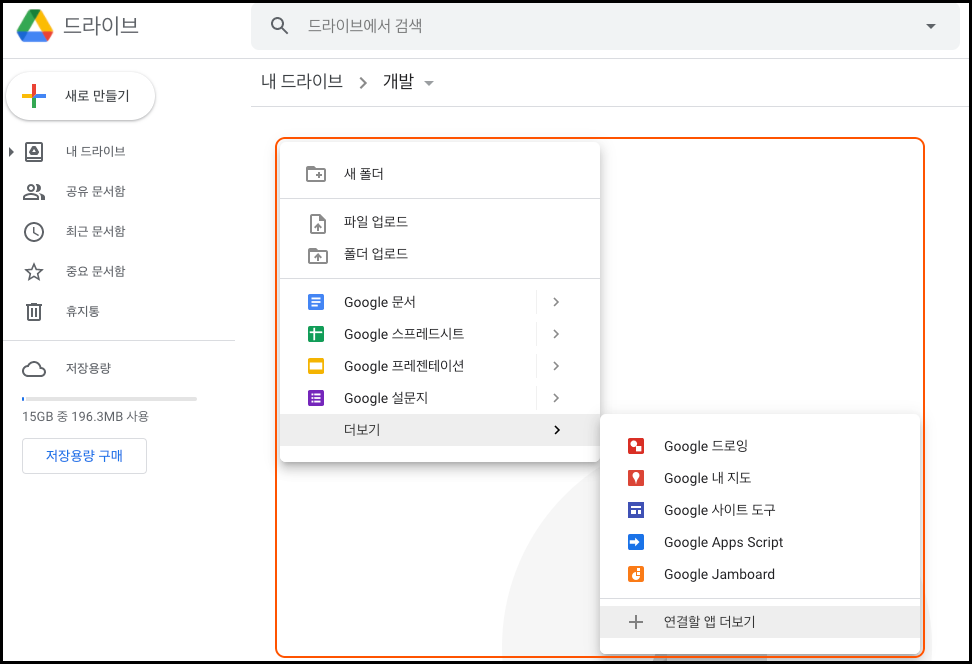Click the Google 내 지도 pin icon
Viewport: 972px width, 664px height.
636,478
